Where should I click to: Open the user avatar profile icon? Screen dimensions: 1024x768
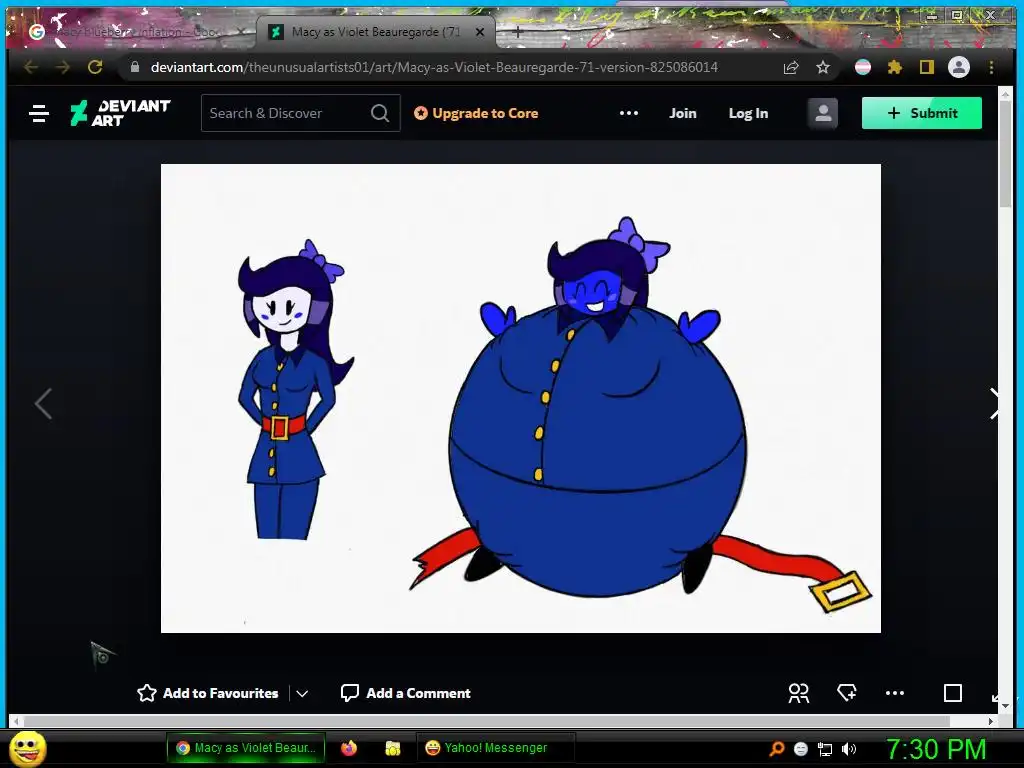[823, 113]
